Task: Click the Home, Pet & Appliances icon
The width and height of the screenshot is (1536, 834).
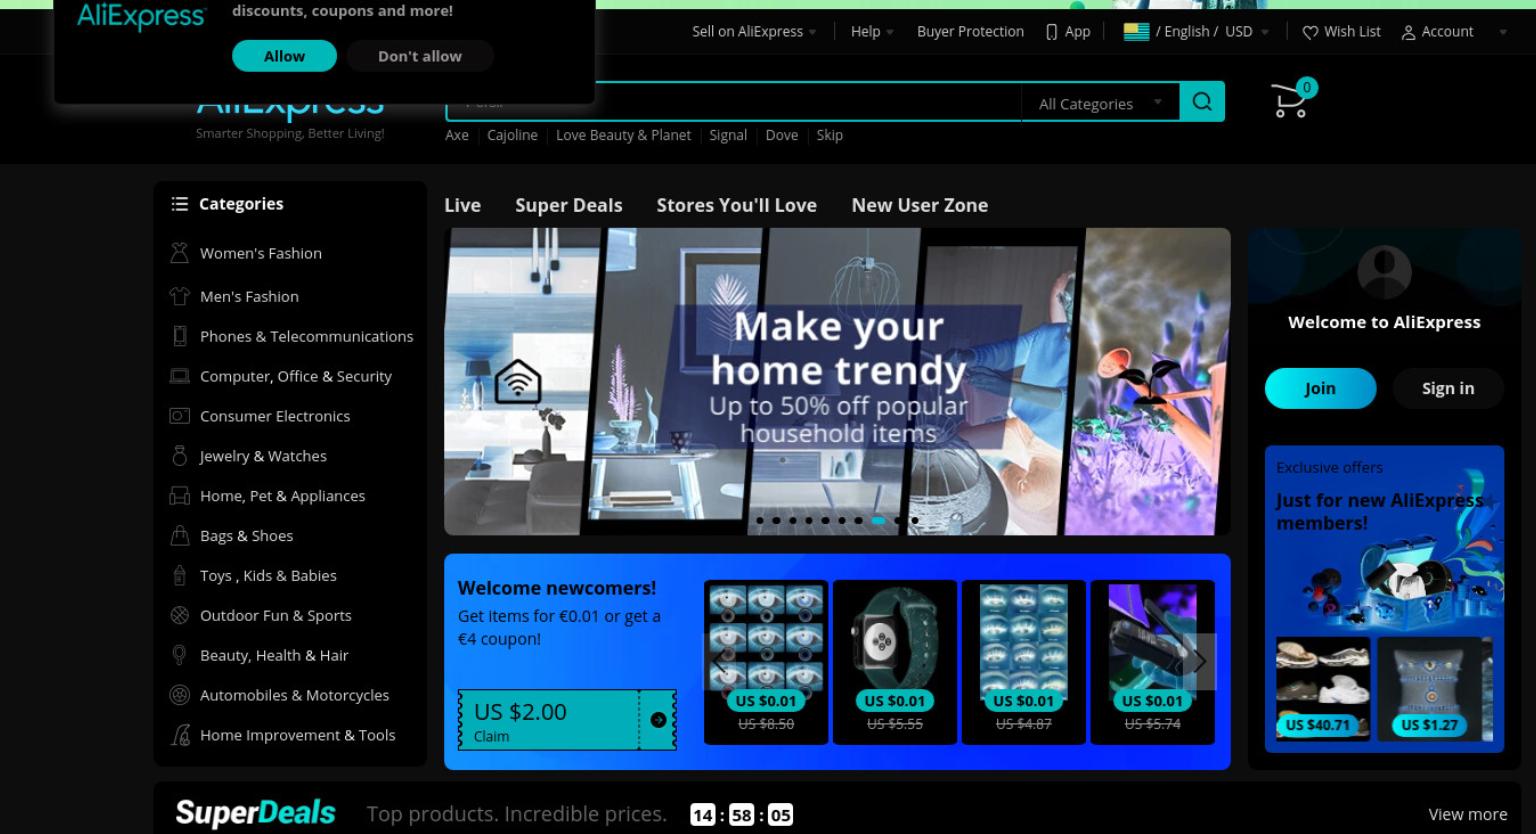Action: [x=179, y=496]
